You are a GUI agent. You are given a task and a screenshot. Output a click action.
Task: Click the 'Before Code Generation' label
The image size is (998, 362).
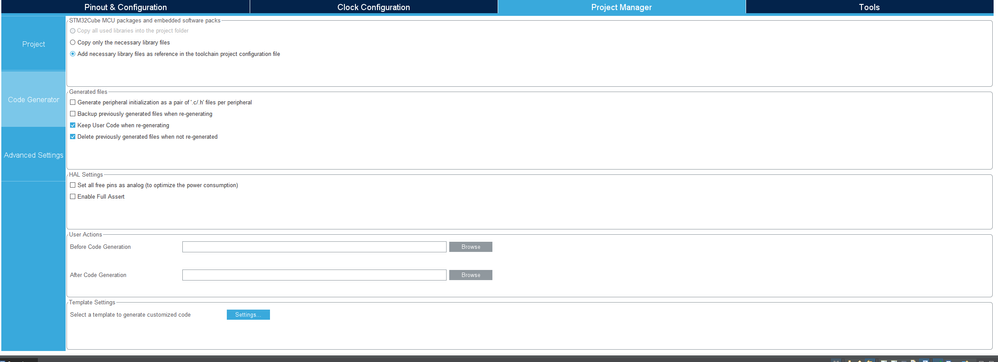[101, 247]
